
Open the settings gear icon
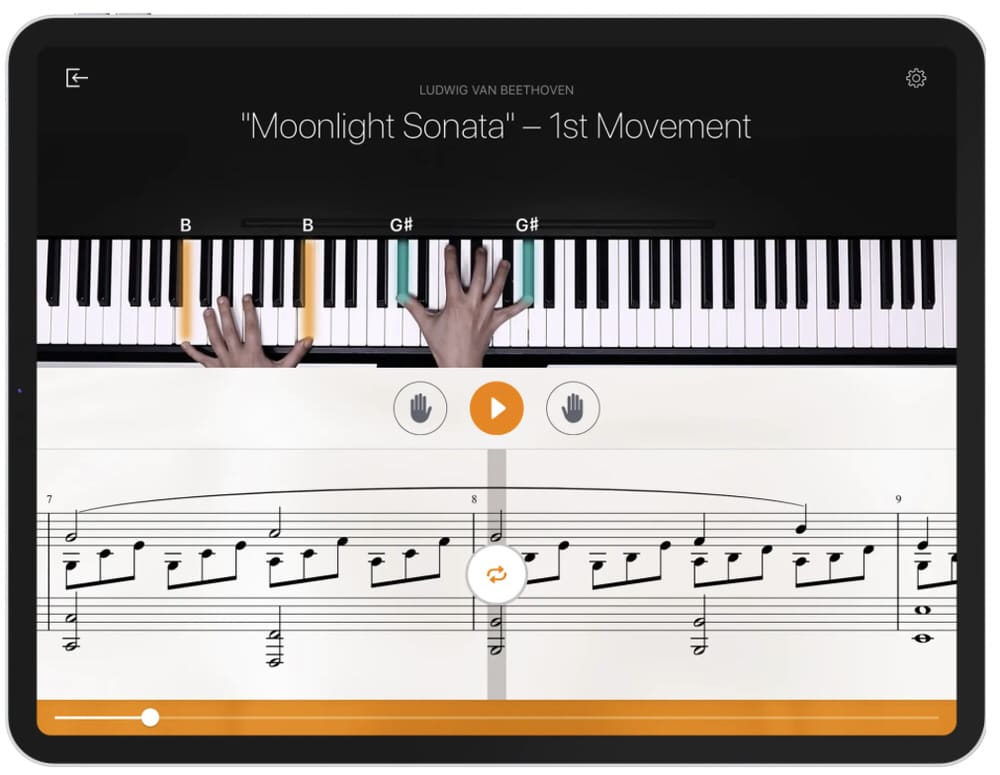pyautogui.click(x=916, y=78)
